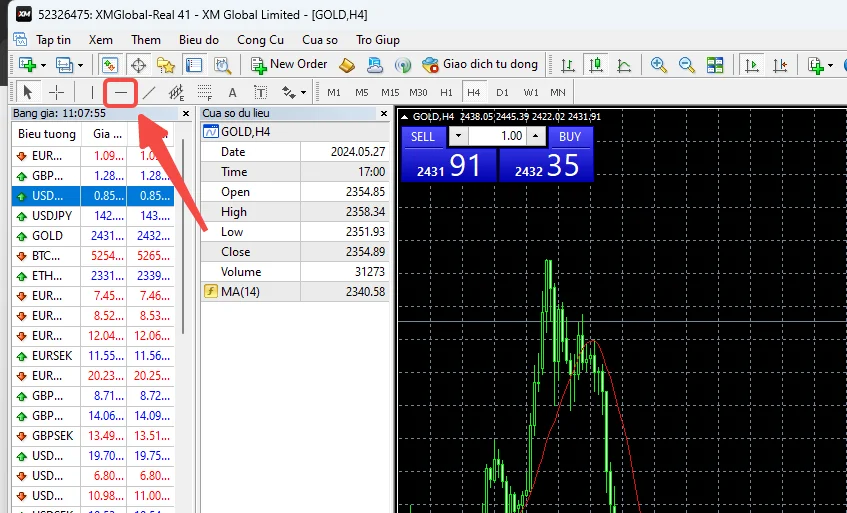
Task: Open the Profiles toolbar icon
Action: pyautogui.click(x=64, y=65)
